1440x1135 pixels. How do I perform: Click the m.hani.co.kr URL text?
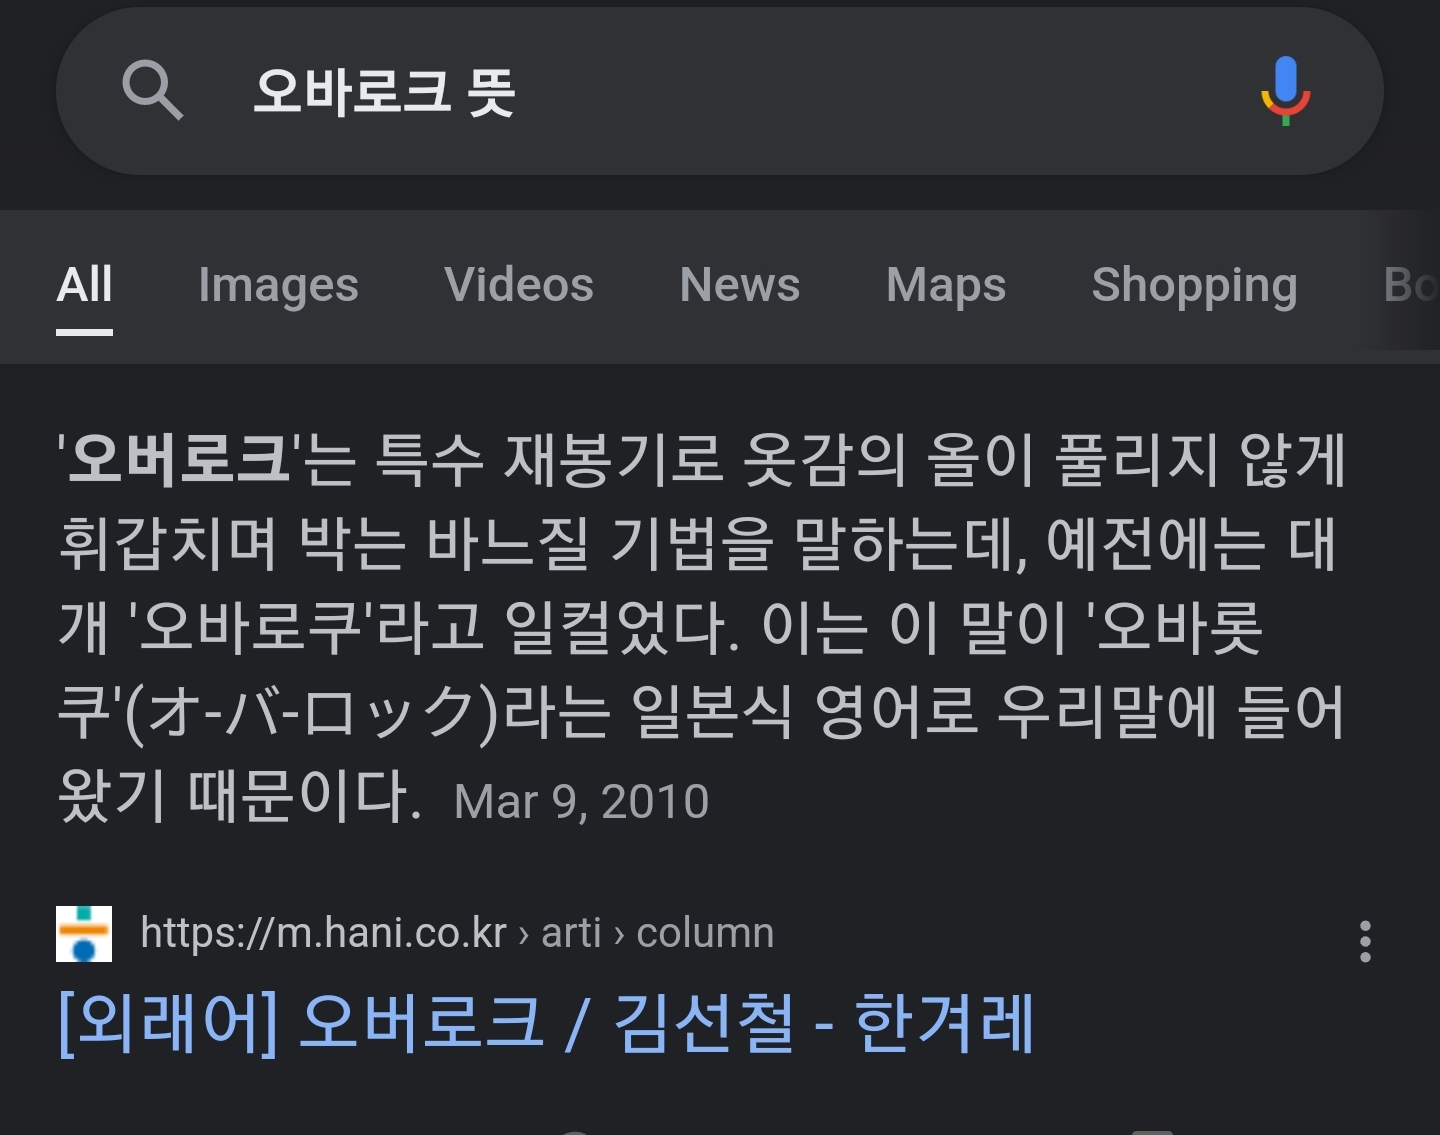click(324, 933)
